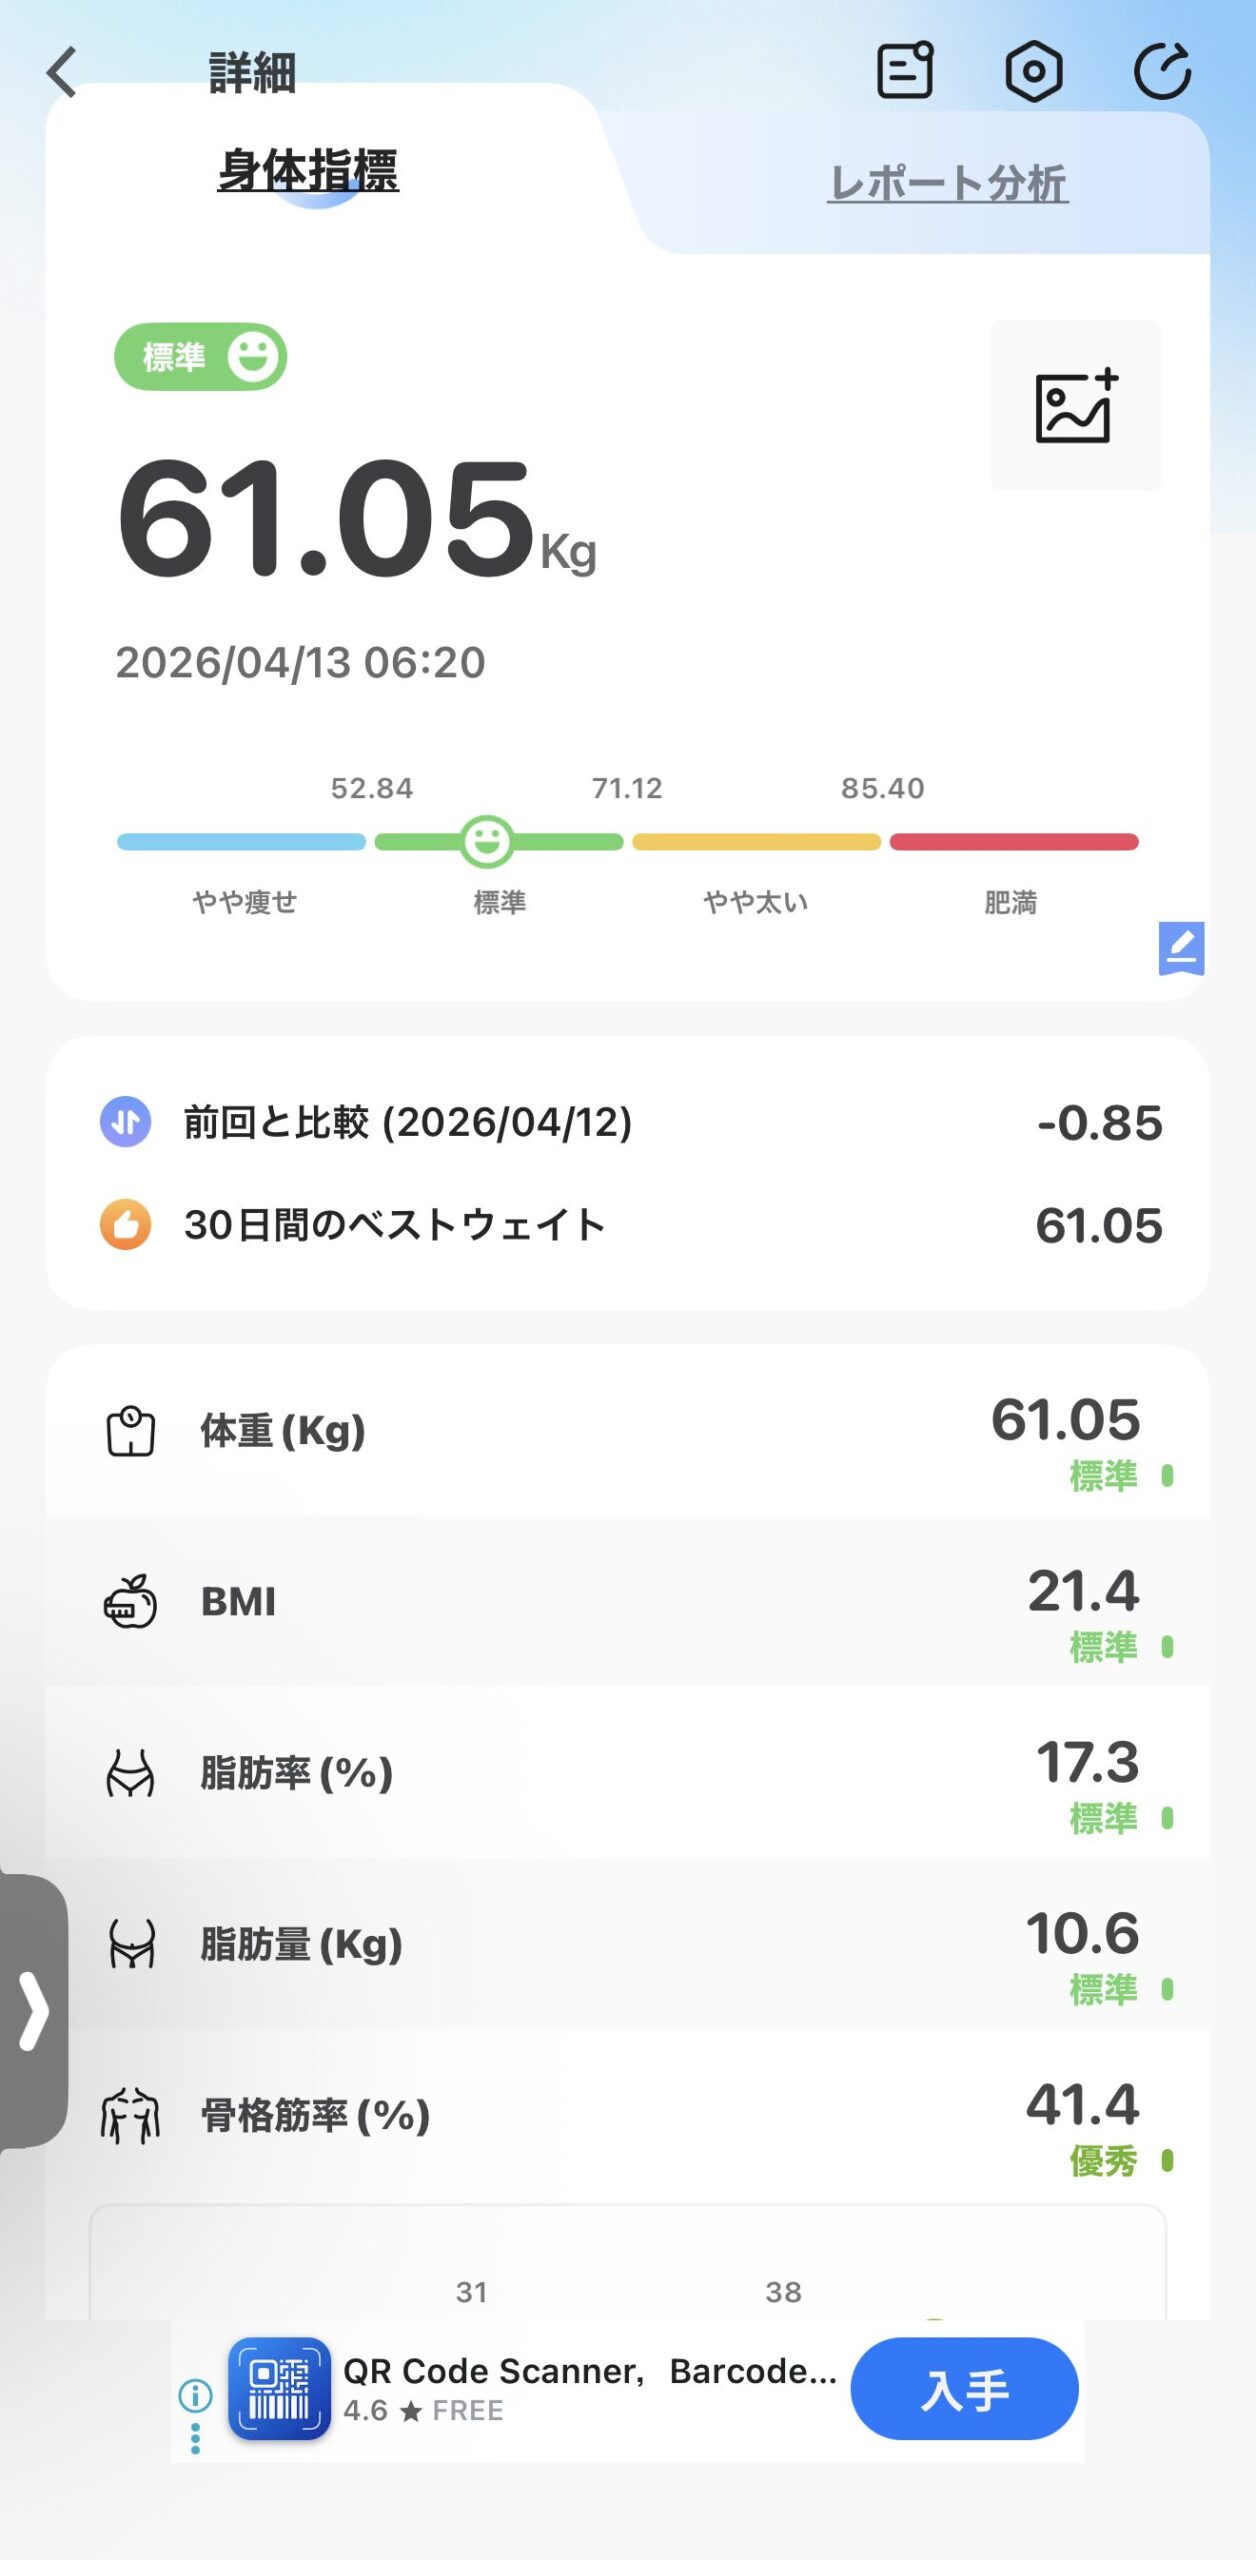Tap the blue edit pencil icon

1181,947
